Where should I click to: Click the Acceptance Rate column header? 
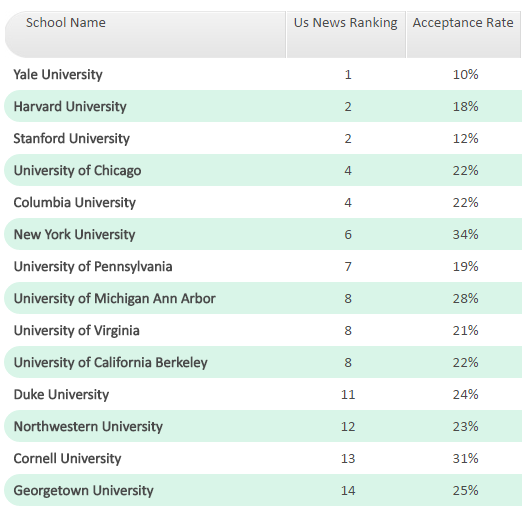[464, 34]
